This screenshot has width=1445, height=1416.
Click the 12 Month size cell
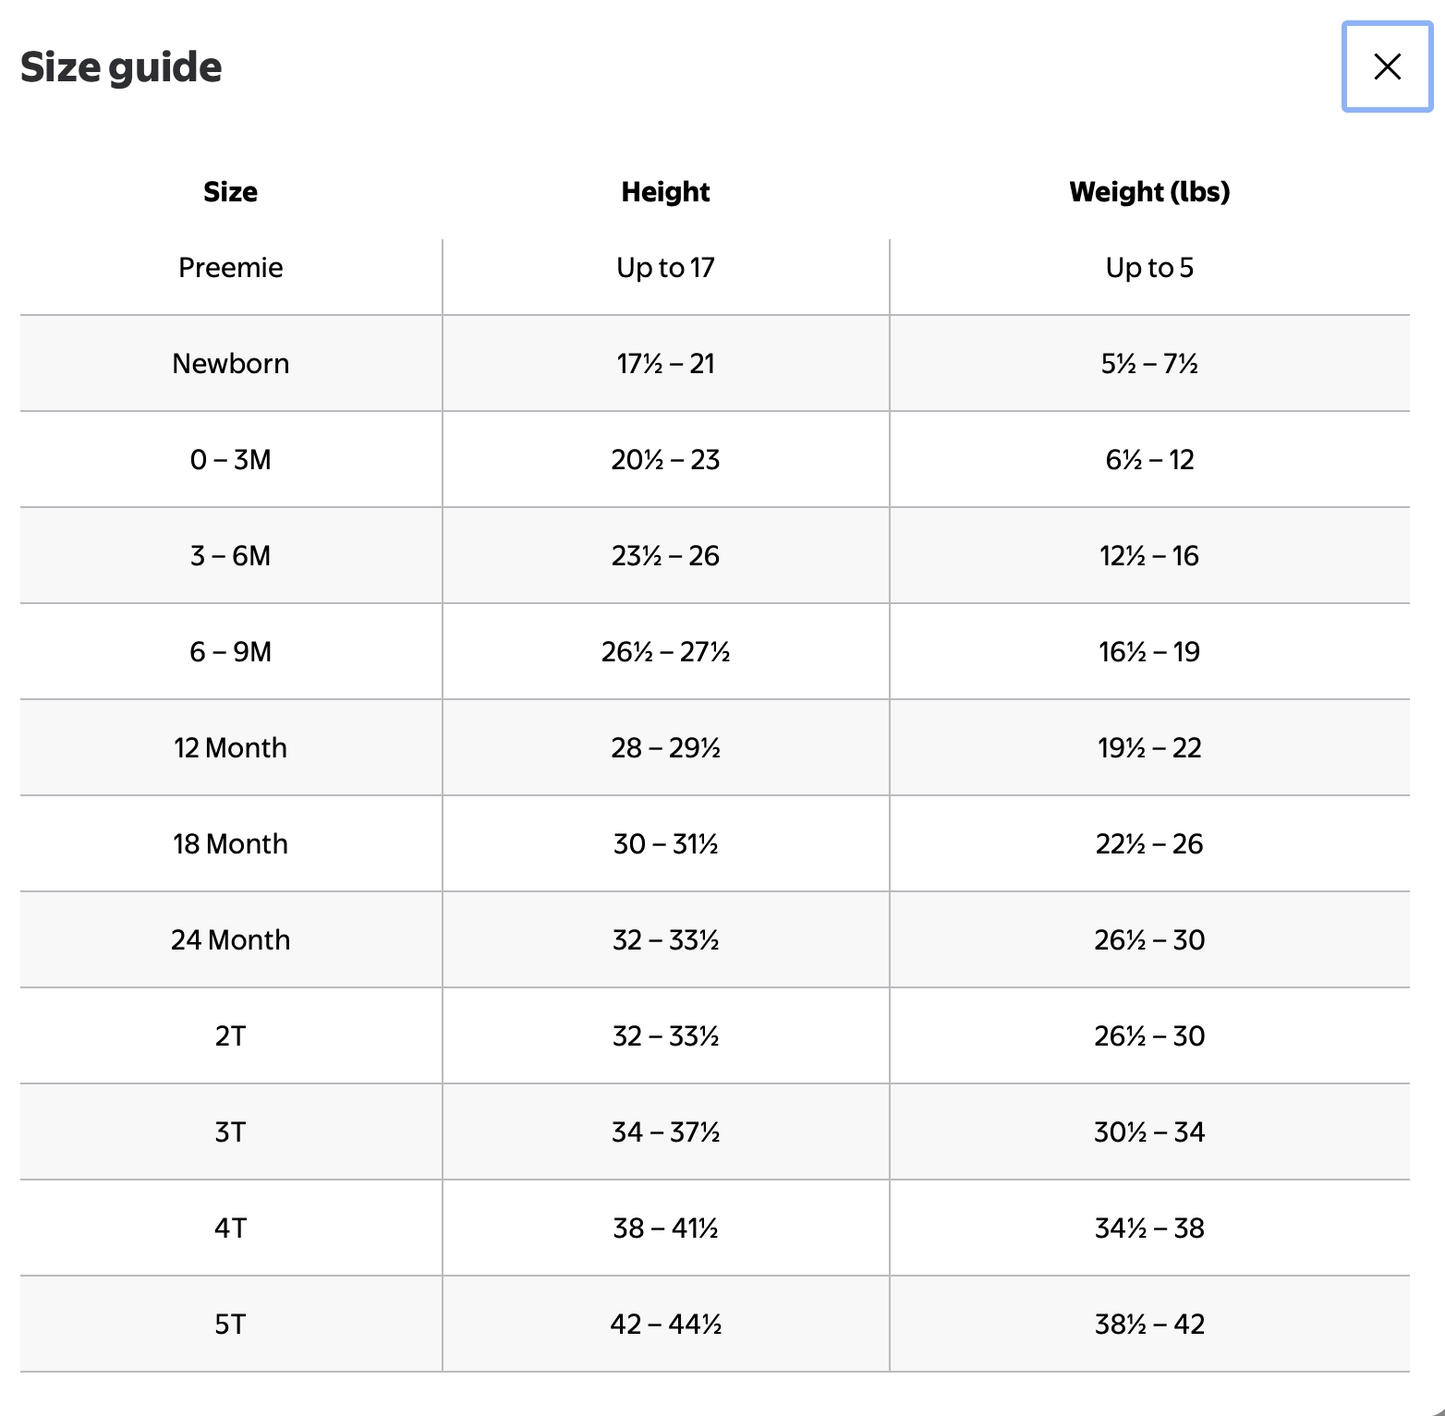click(231, 747)
